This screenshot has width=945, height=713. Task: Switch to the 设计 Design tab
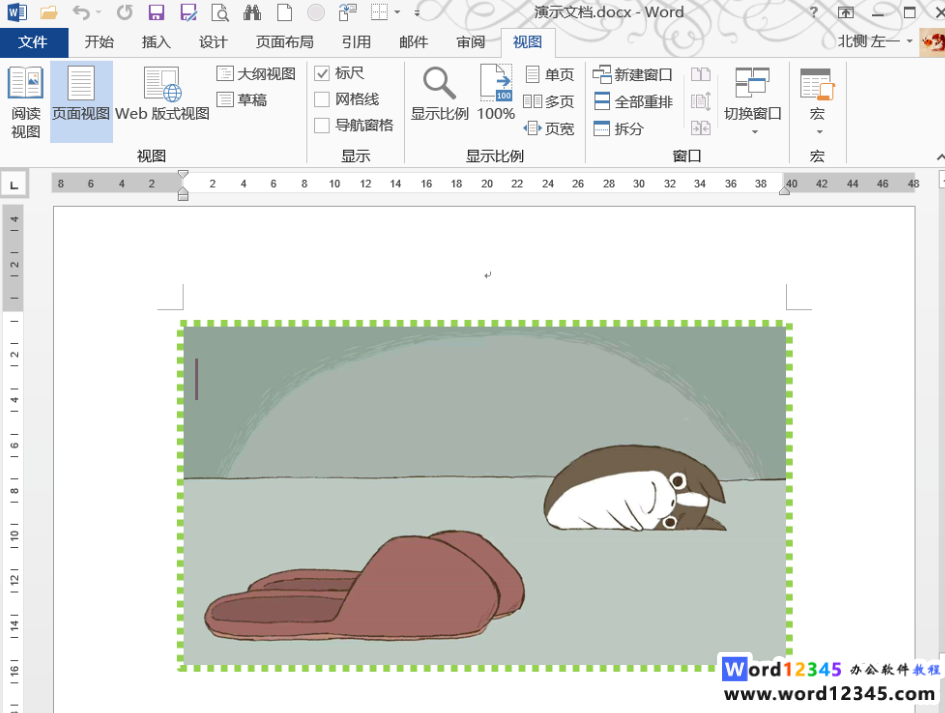[213, 42]
